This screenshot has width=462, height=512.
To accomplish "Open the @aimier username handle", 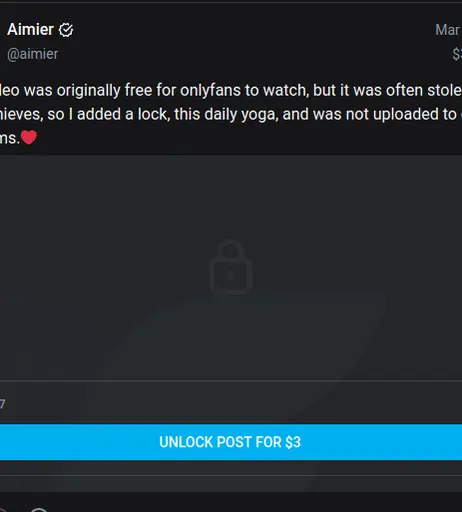I will pos(32,54).
